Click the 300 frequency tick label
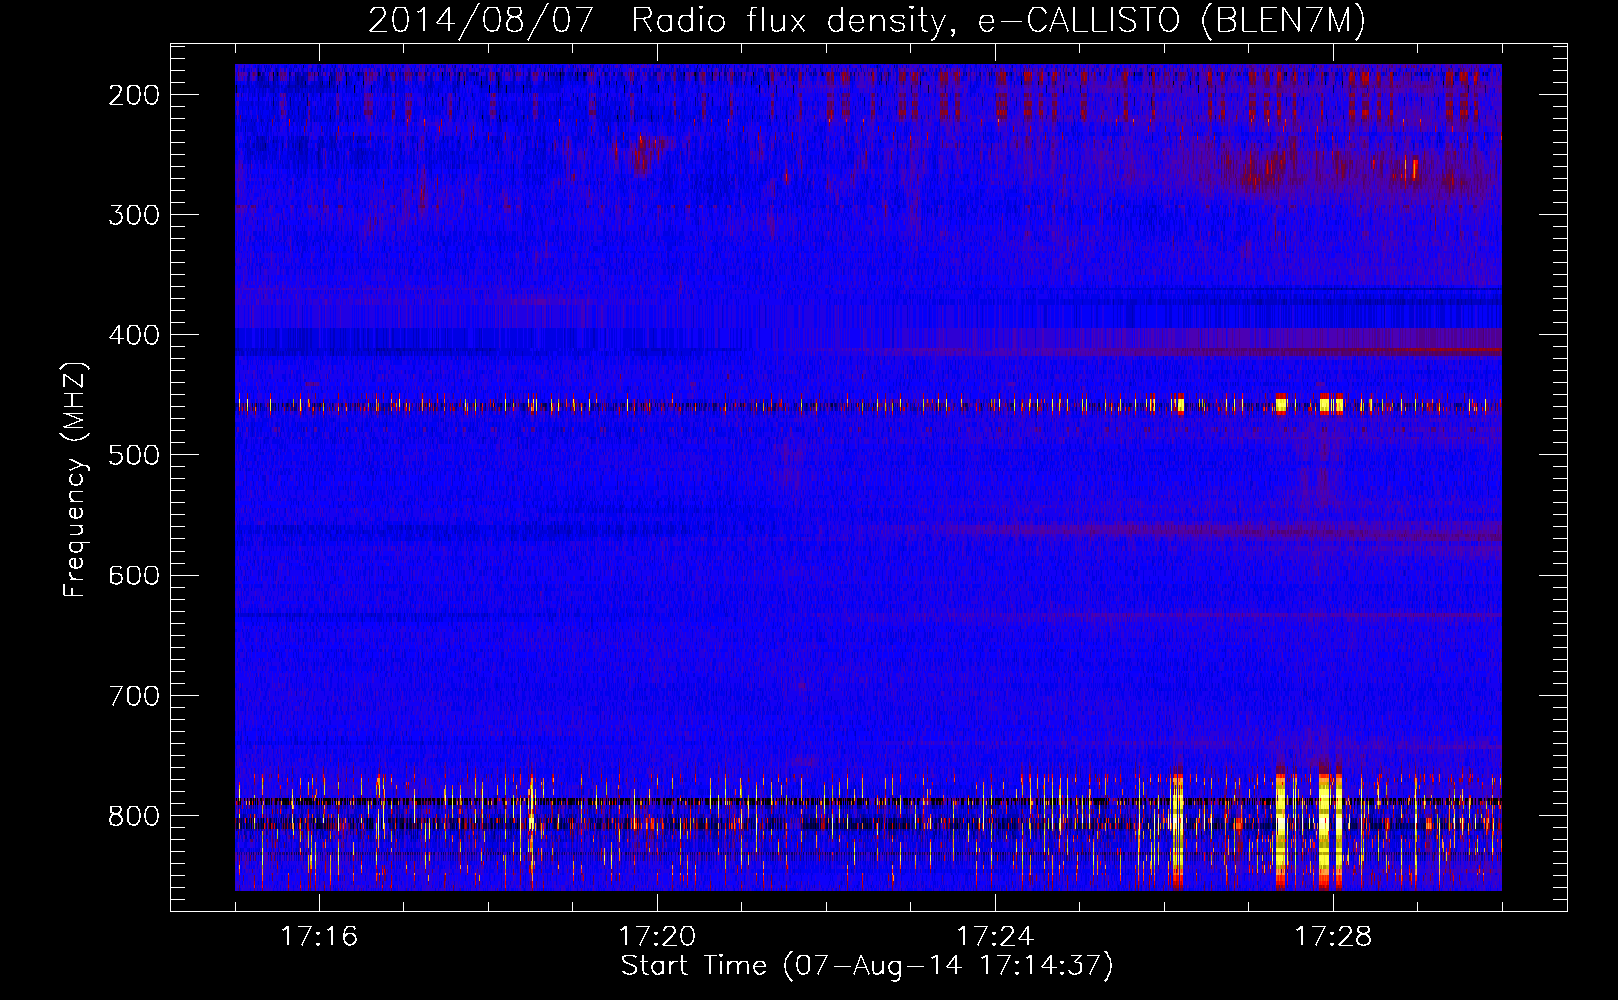The width and height of the screenshot is (1618, 1000). click(134, 215)
